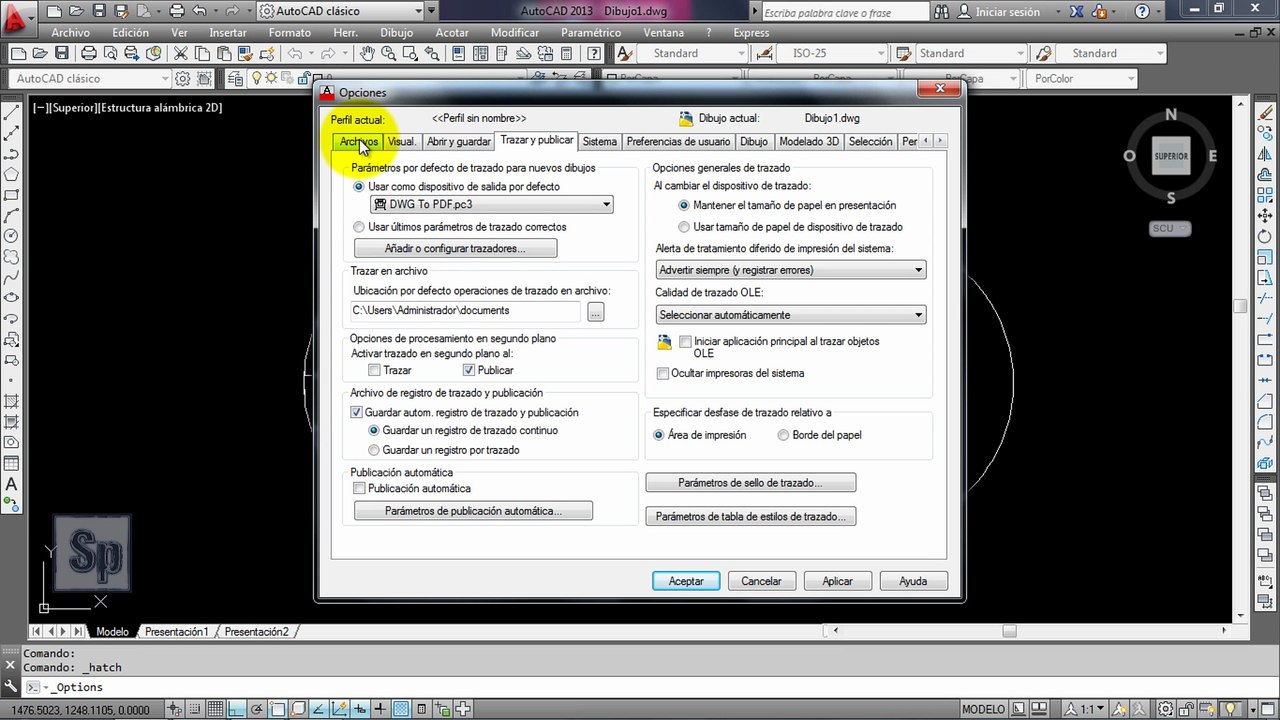Click Undo arrow in Quick Access toolbar
The image size is (1280, 720).
pyautogui.click(x=199, y=12)
